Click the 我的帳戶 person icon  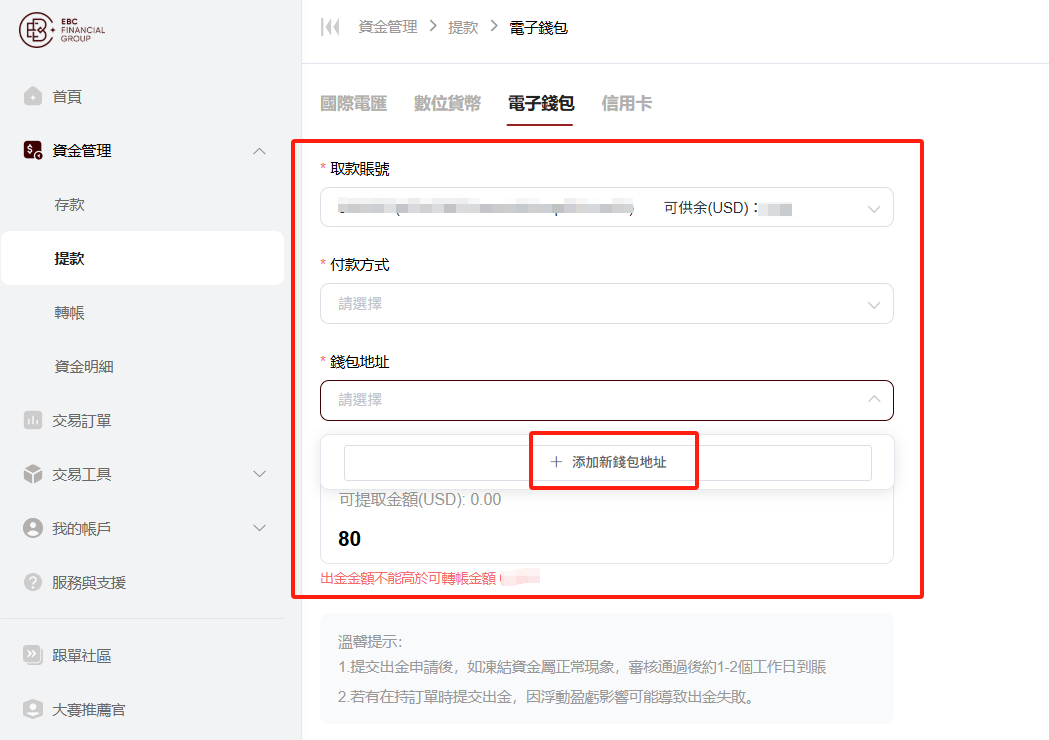pos(33,528)
